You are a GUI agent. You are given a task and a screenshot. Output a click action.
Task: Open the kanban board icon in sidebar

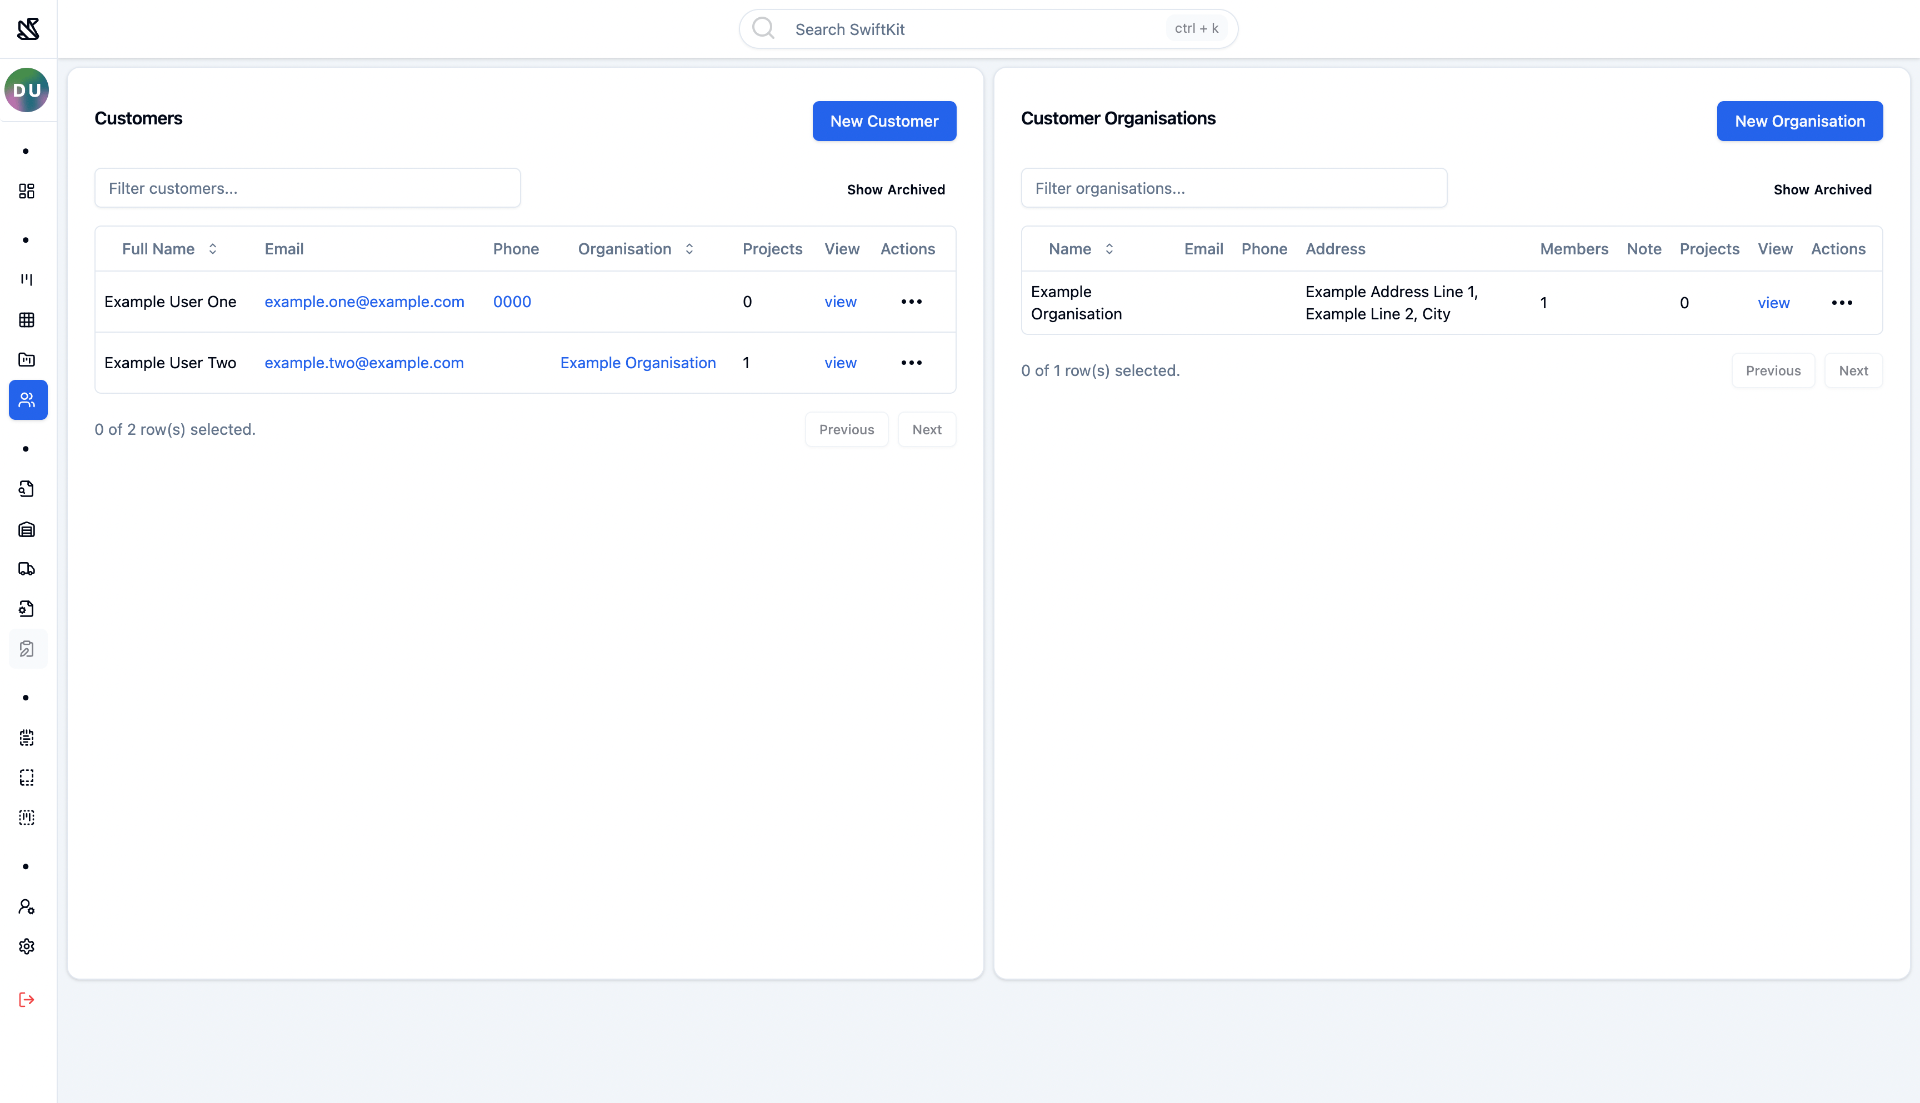(x=27, y=280)
